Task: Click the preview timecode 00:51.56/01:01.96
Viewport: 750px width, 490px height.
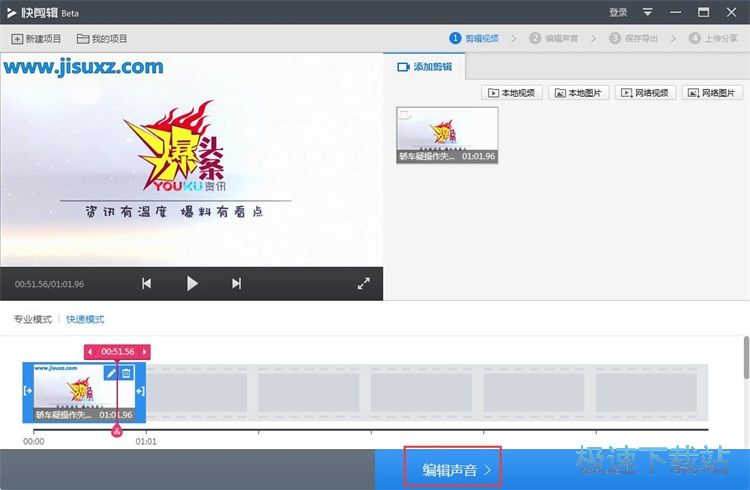Action: [x=49, y=284]
